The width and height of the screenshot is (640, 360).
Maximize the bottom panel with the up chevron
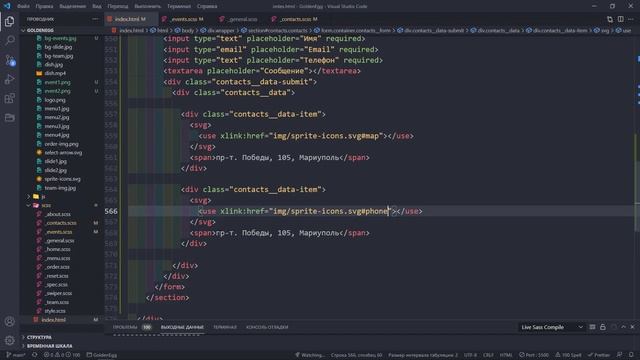click(x=623, y=327)
